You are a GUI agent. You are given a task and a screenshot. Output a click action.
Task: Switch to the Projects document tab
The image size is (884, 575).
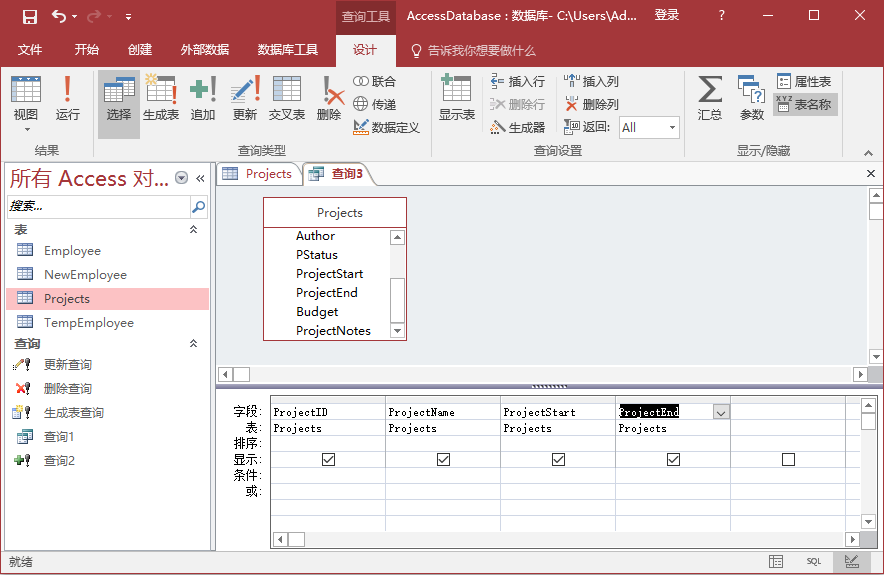click(258, 174)
